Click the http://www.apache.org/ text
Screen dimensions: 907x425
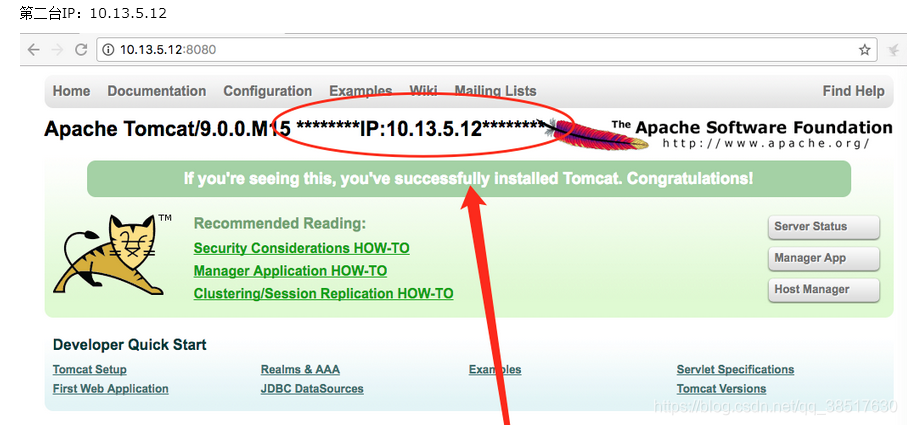pos(766,143)
